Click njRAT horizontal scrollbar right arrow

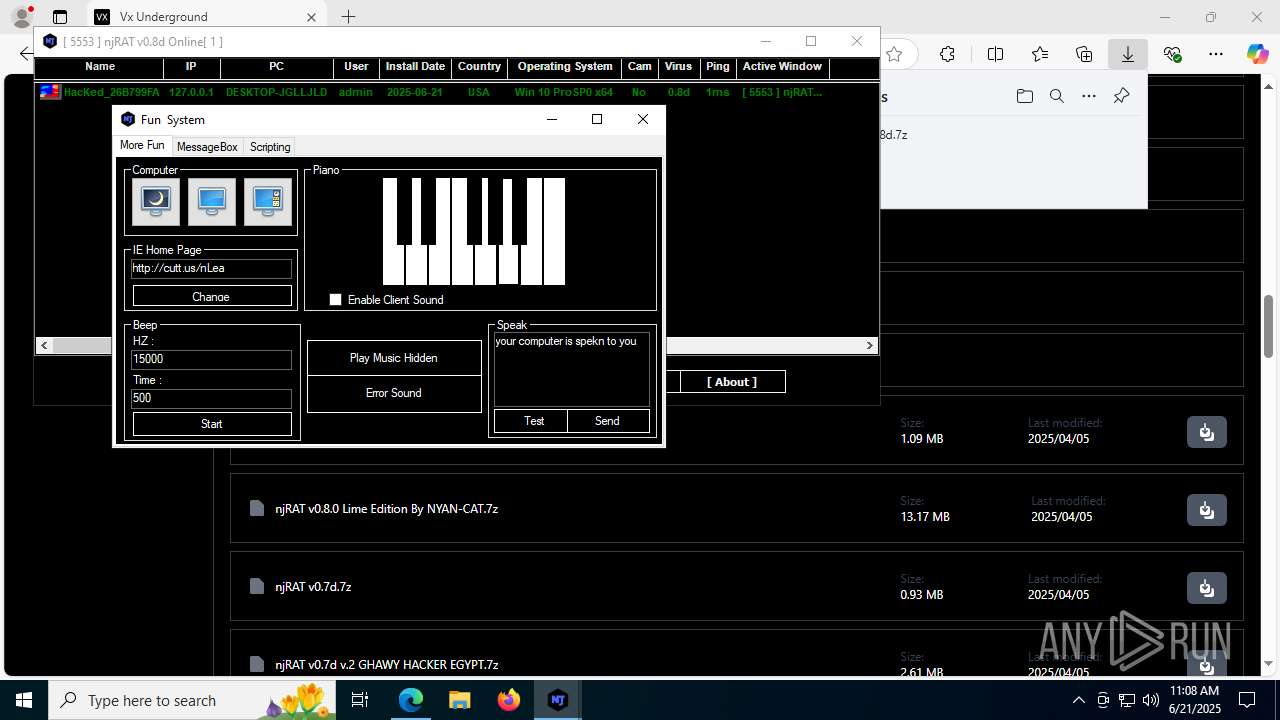click(870, 346)
